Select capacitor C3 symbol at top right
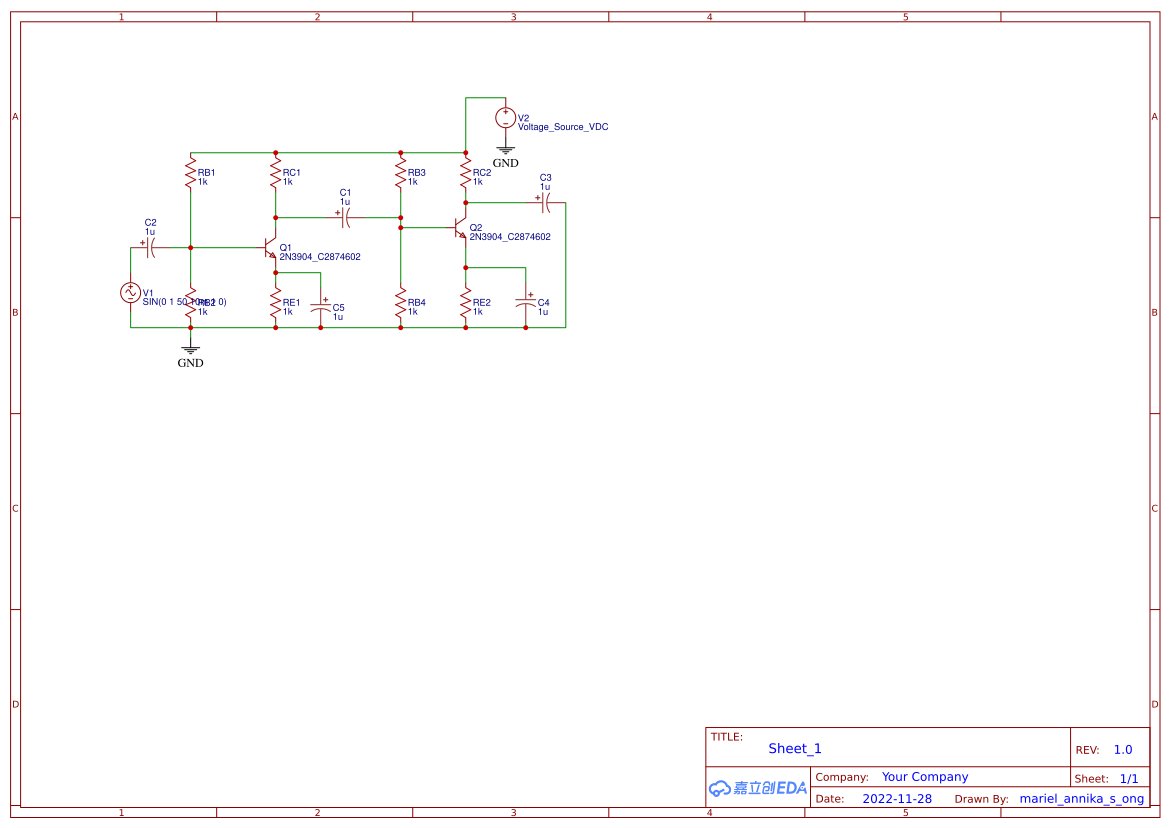This screenshot has height=828, width=1170. click(543, 202)
